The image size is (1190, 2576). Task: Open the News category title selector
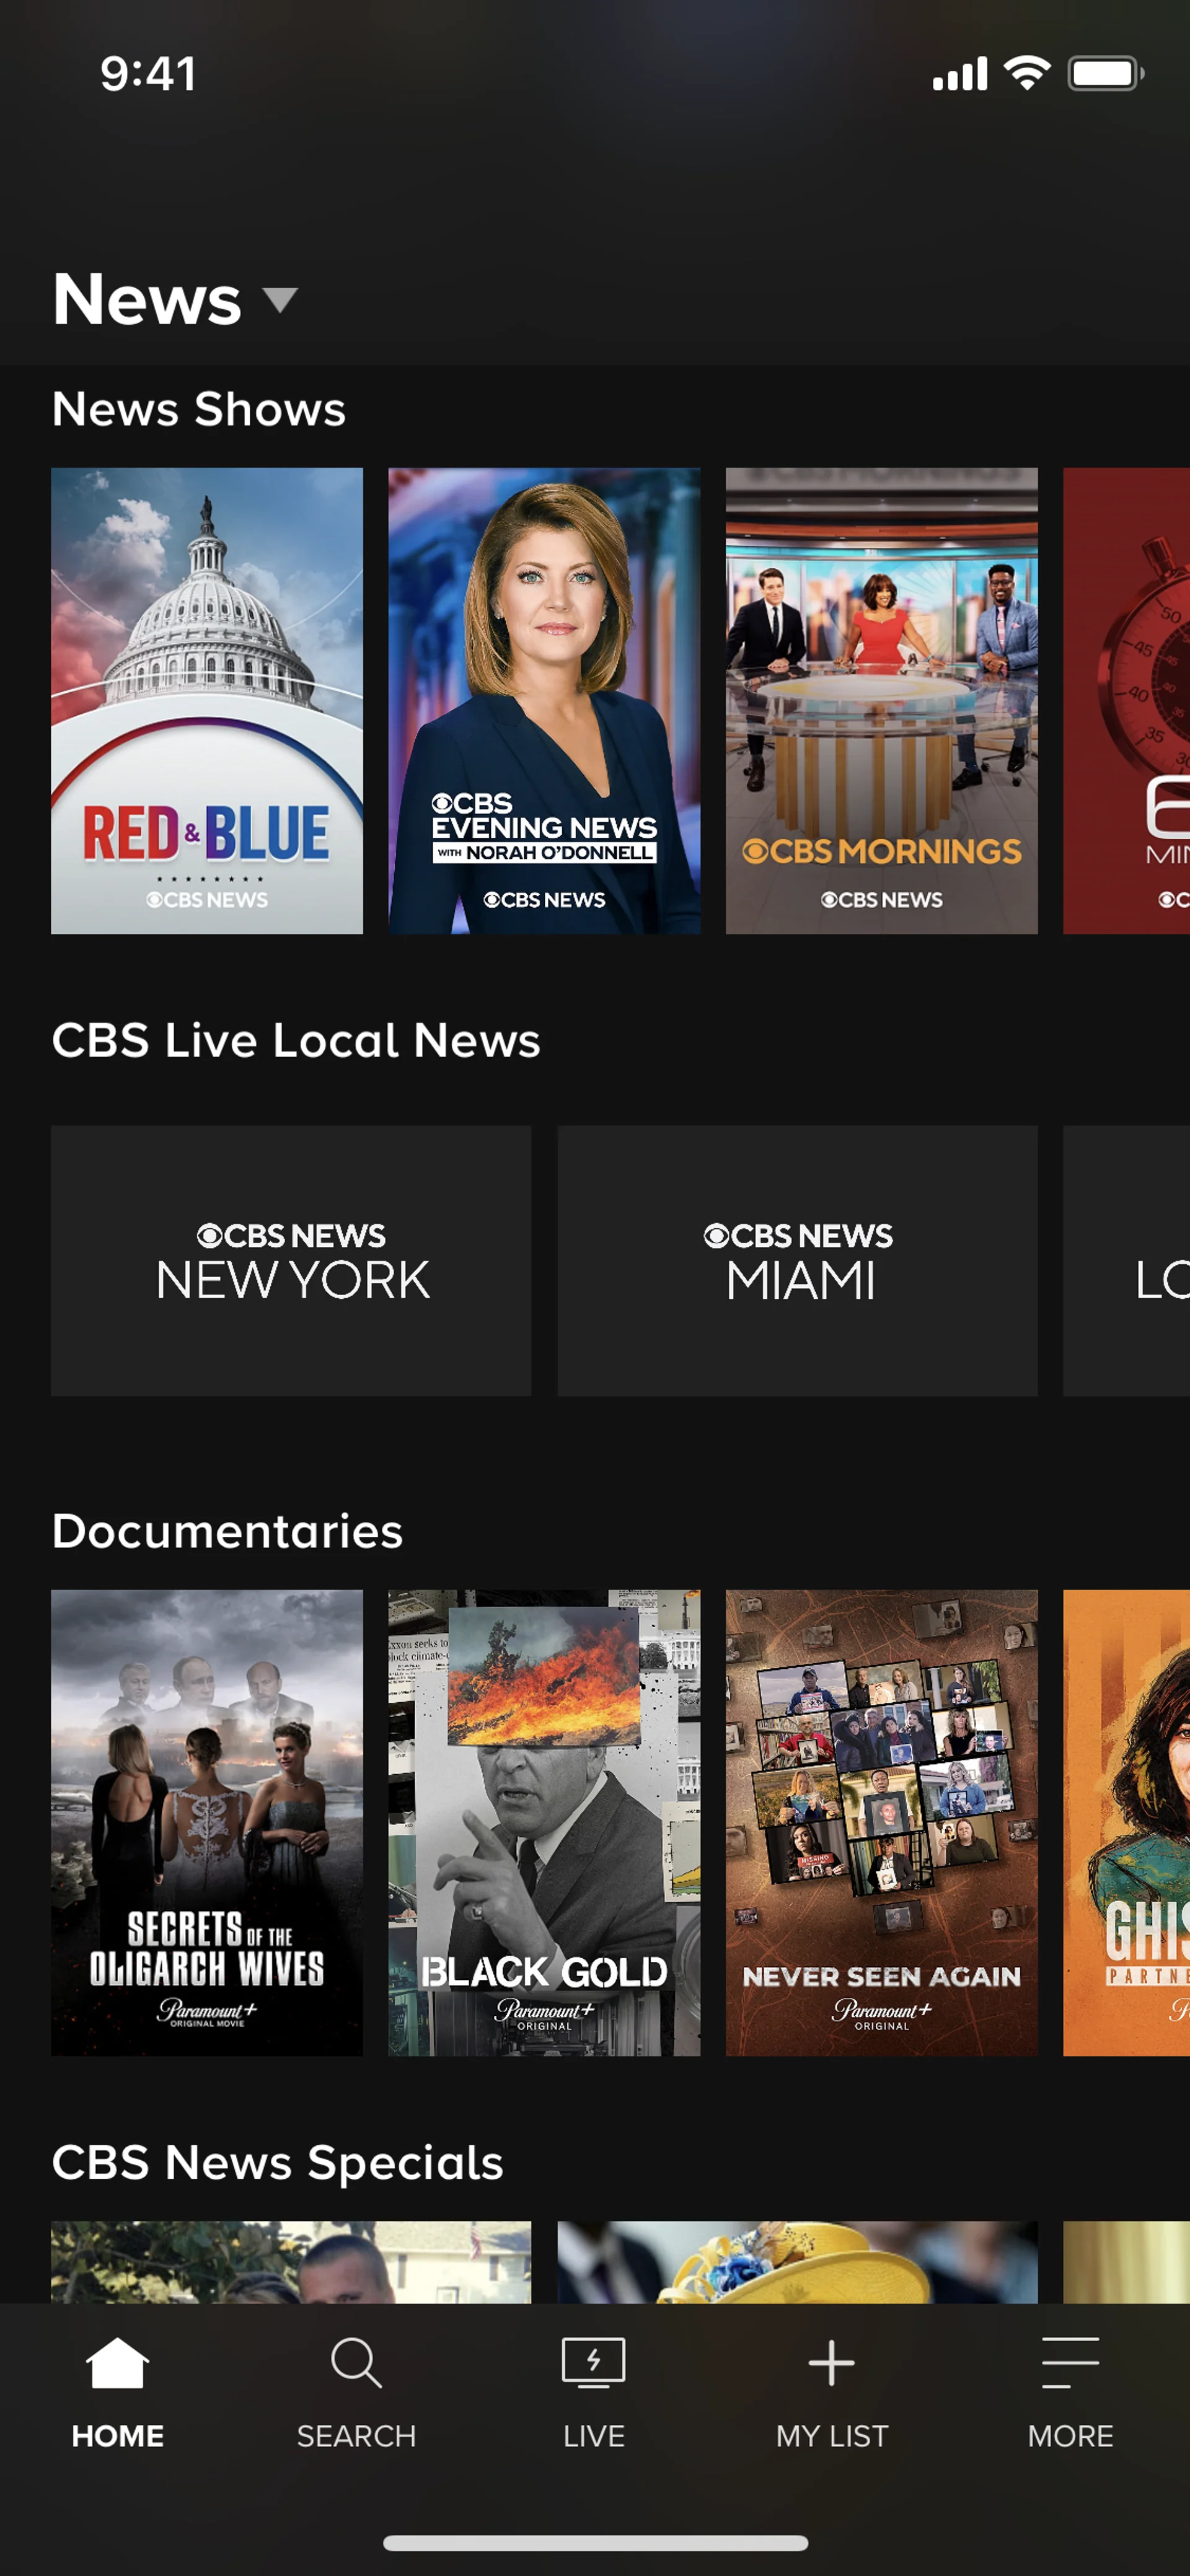(x=148, y=300)
